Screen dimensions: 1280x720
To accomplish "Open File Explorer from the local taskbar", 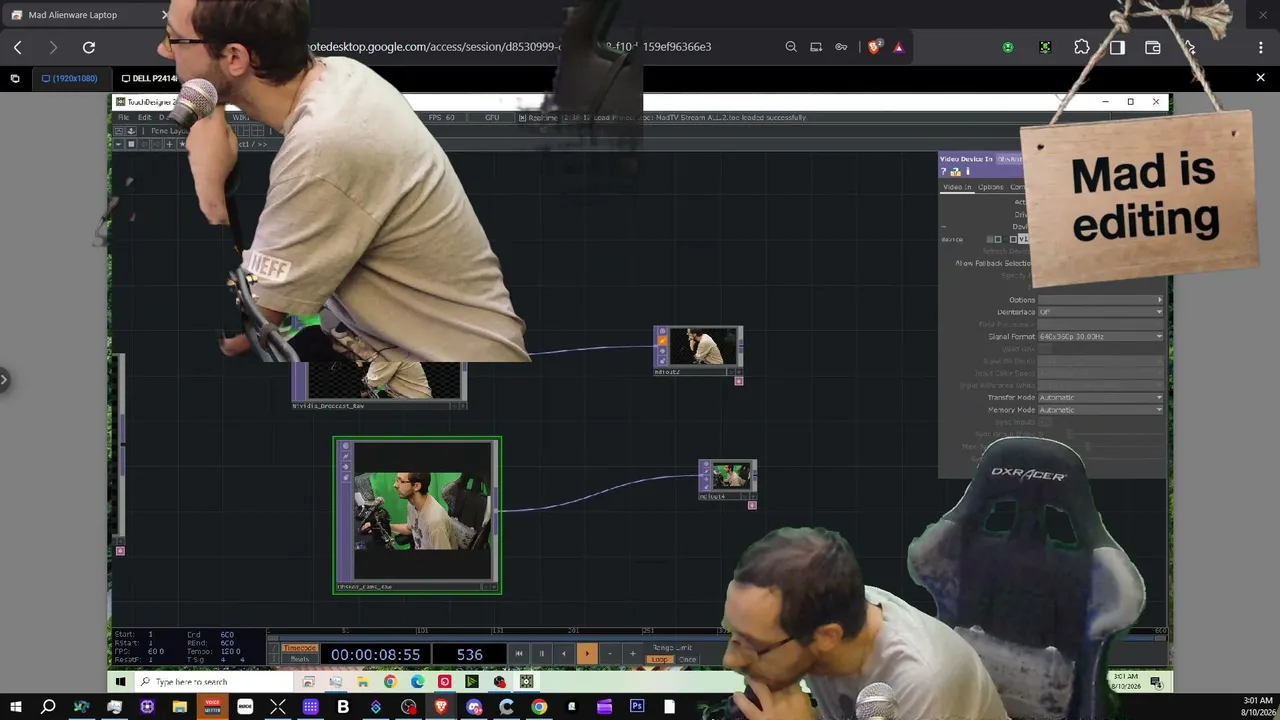I will [180, 707].
